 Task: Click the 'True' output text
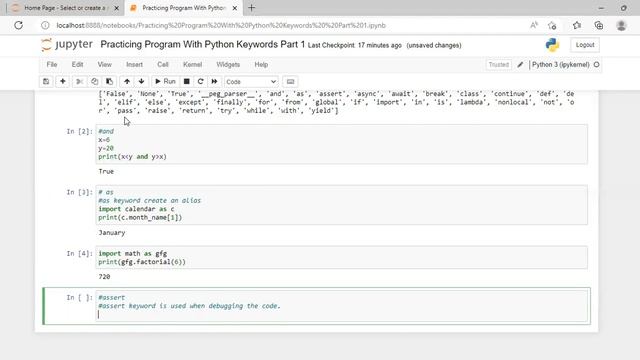point(106,171)
